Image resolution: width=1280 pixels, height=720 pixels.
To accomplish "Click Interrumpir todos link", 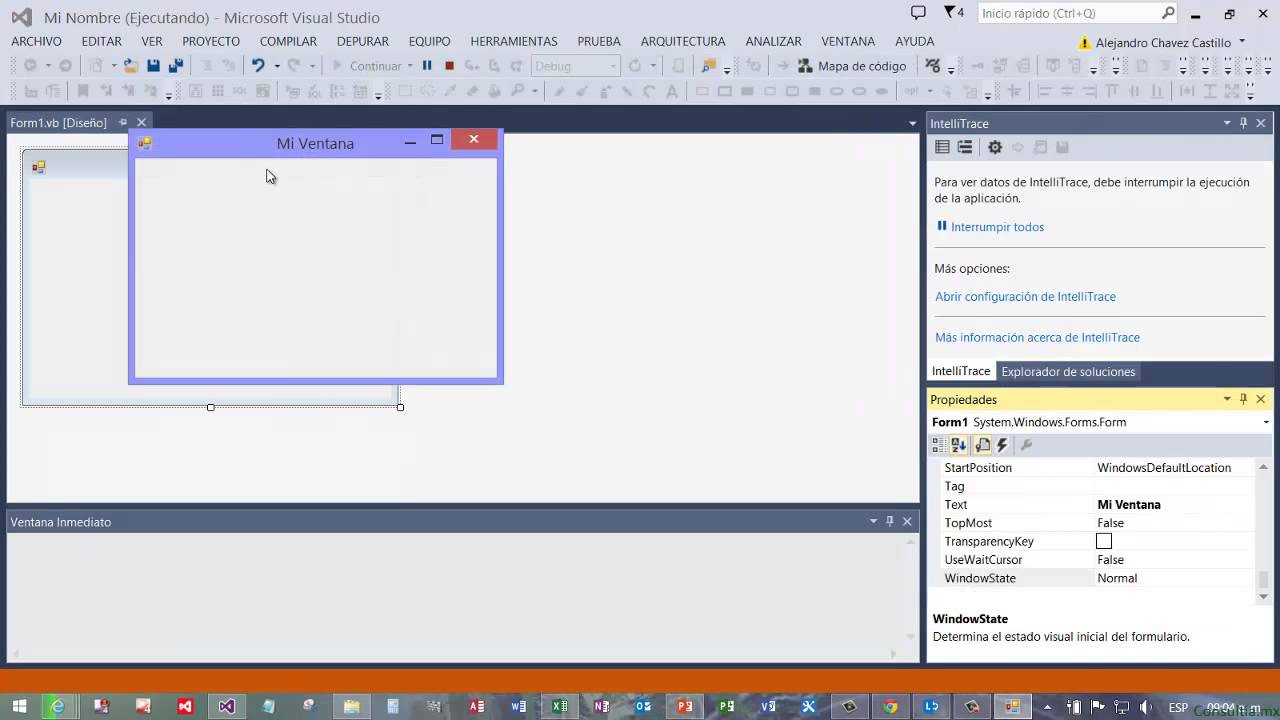I will click(x=997, y=227).
